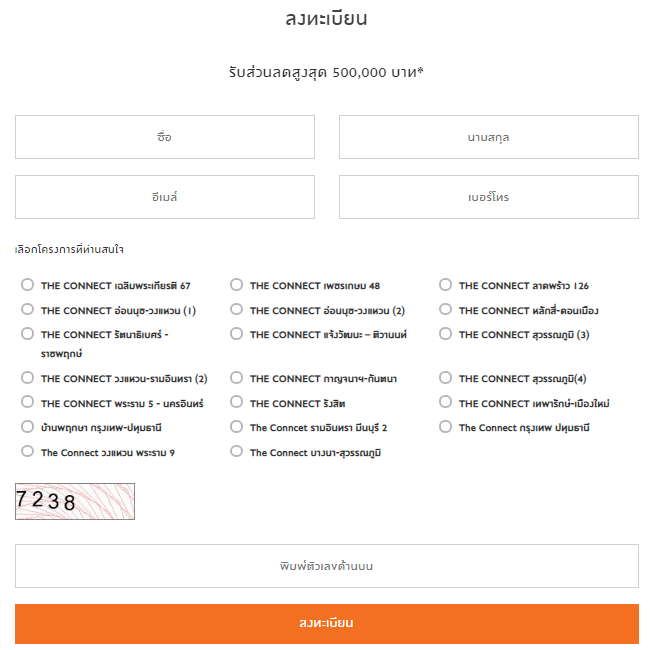
Task: Choose THE CONNECT เทพารักษ์-เมืองใหม่ option
Action: point(446,403)
